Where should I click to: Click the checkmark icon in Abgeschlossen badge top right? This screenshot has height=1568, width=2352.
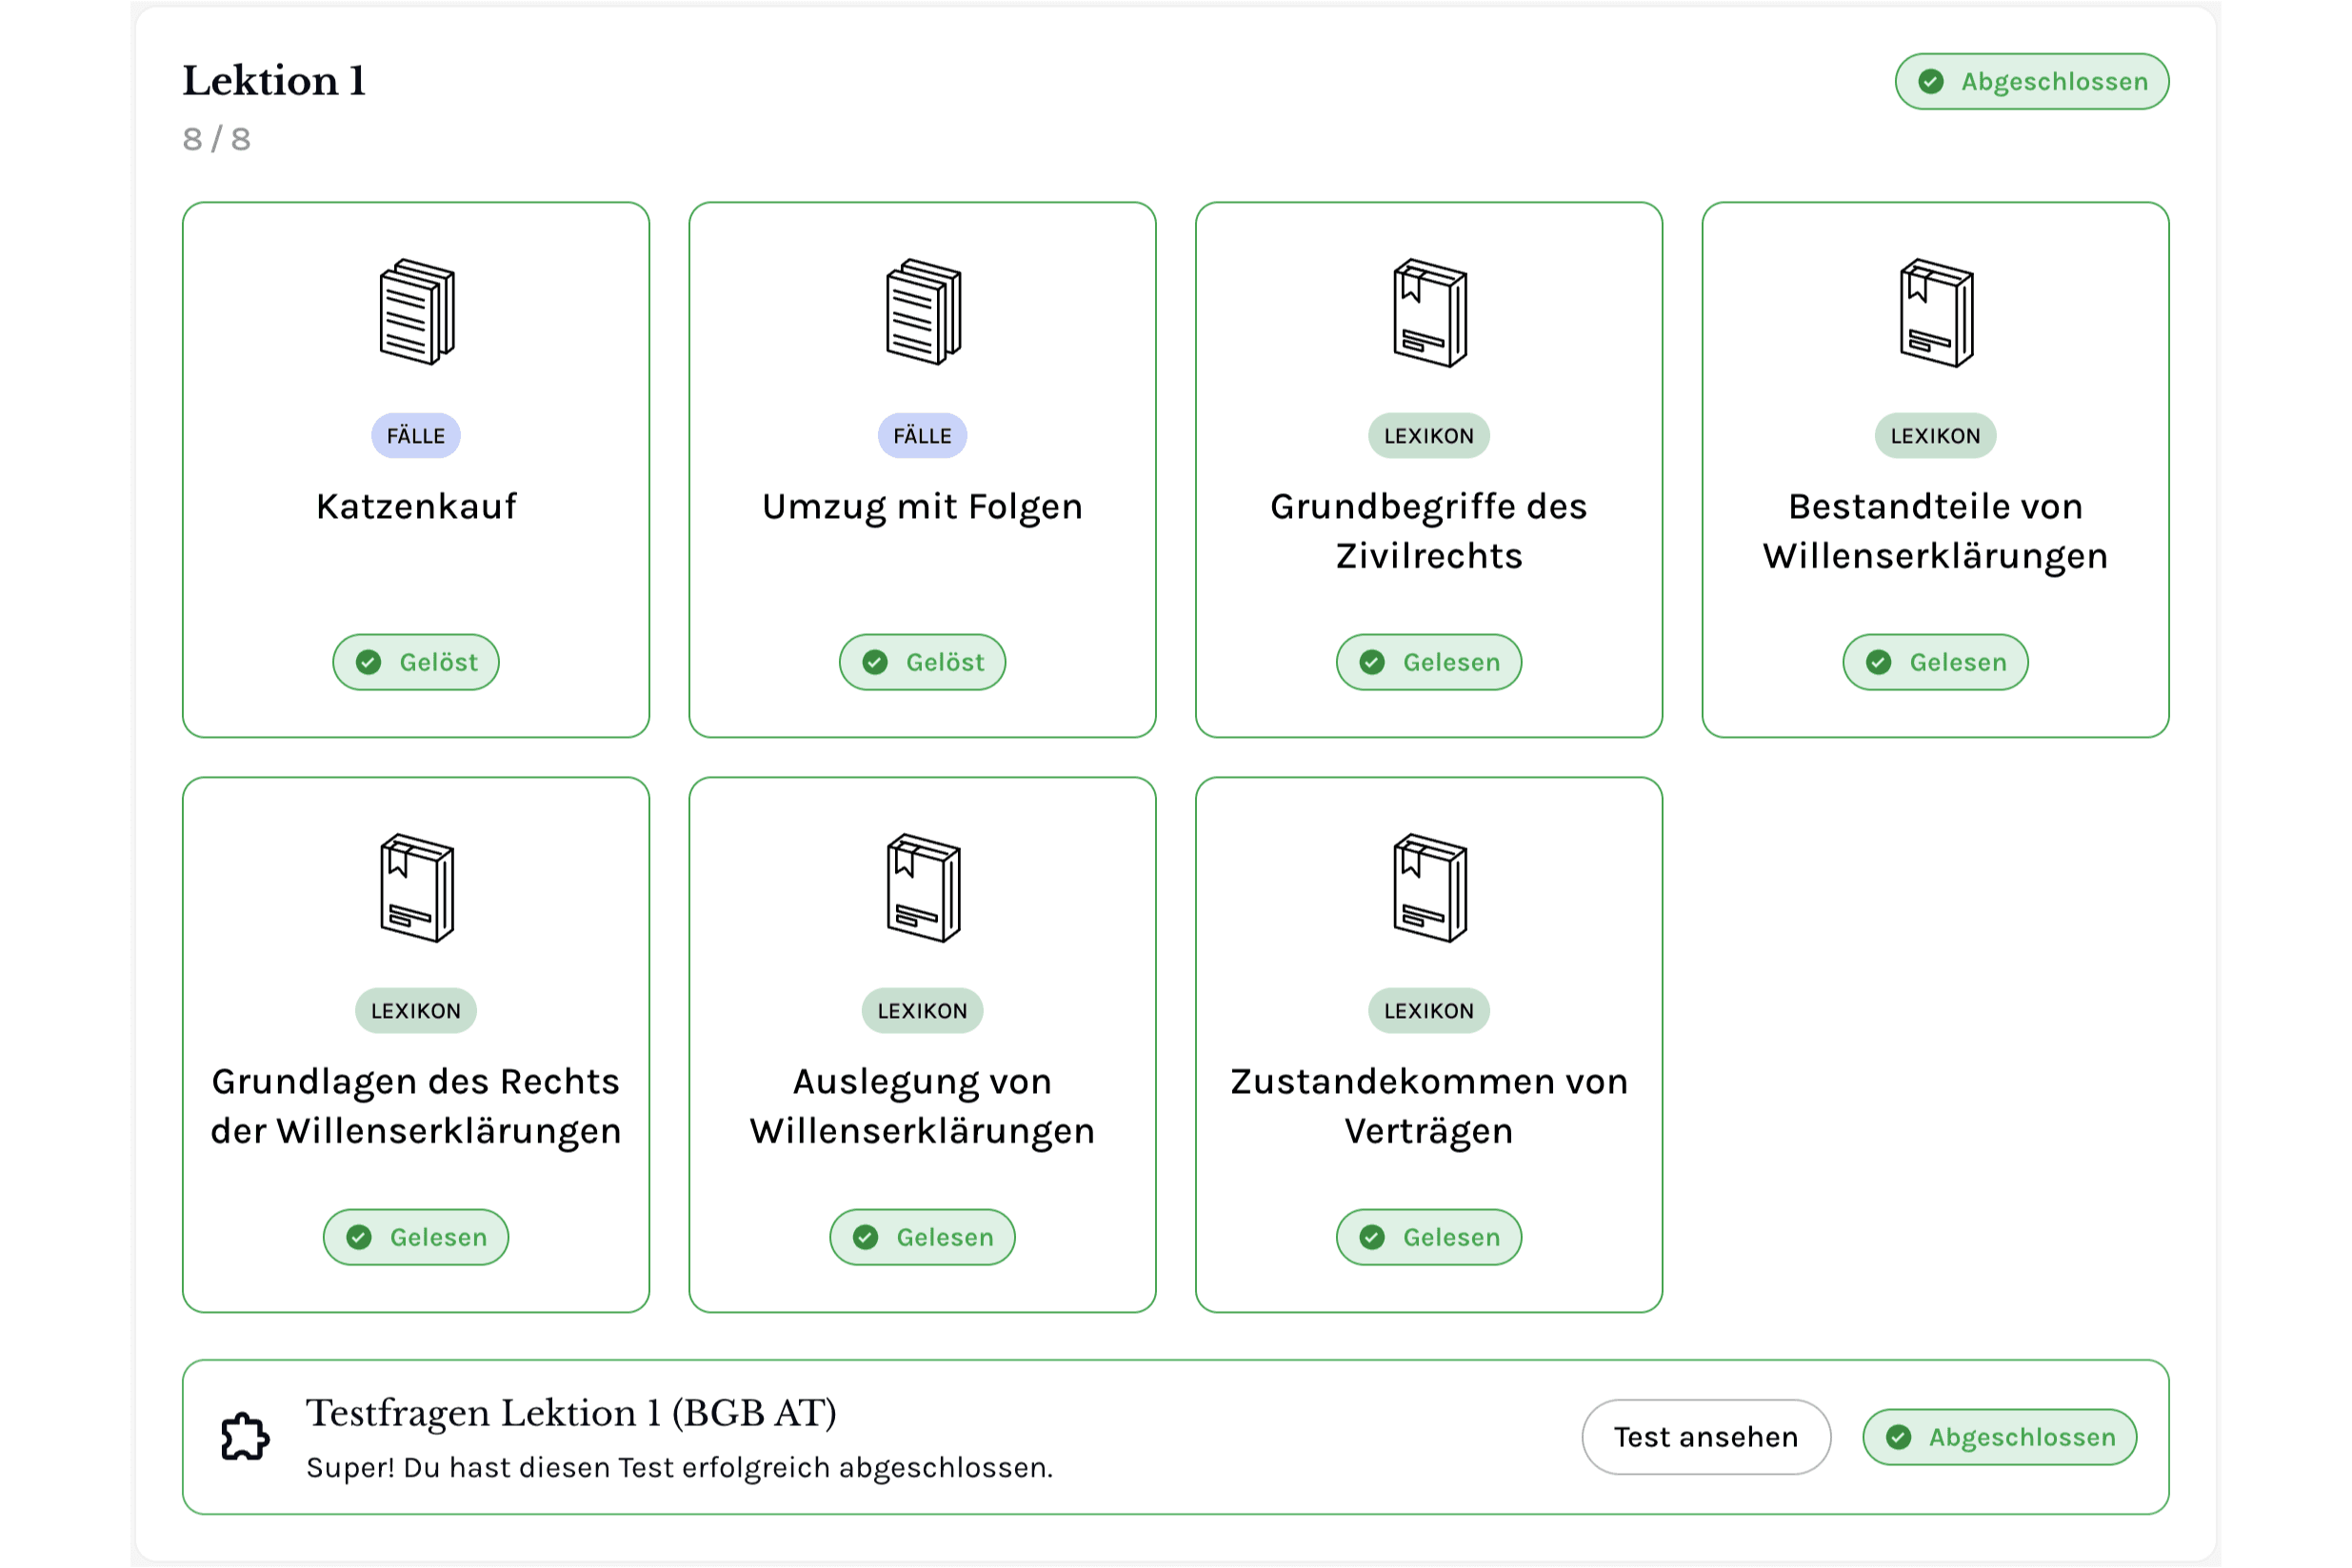point(1930,81)
